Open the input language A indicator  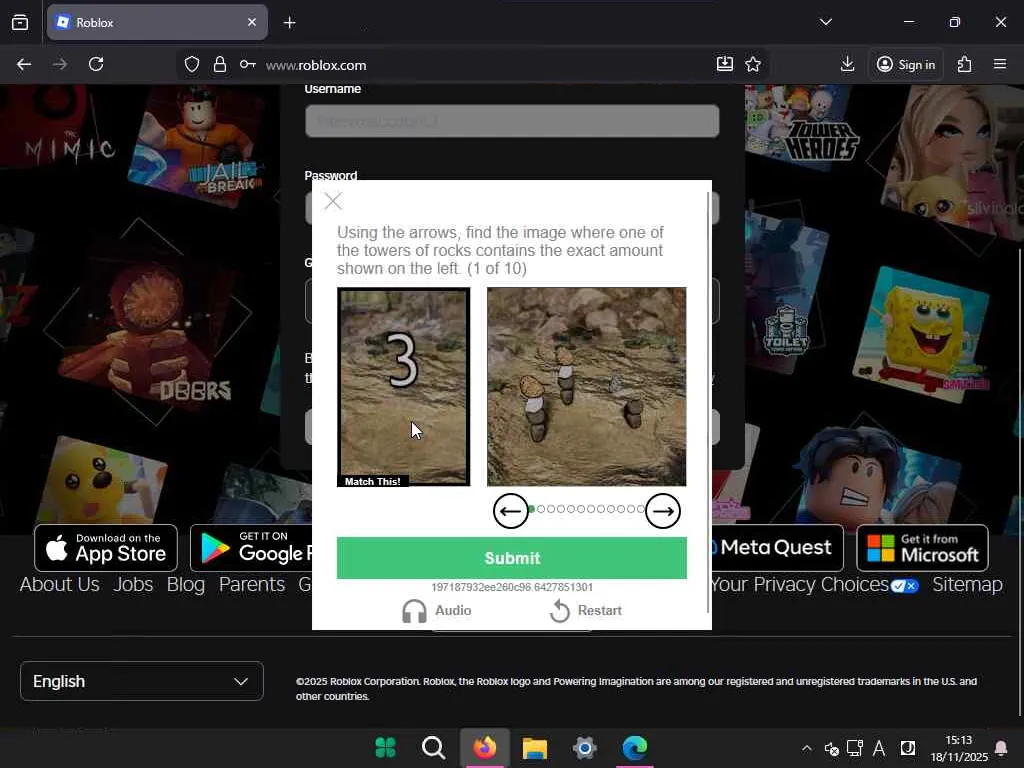pos(879,748)
